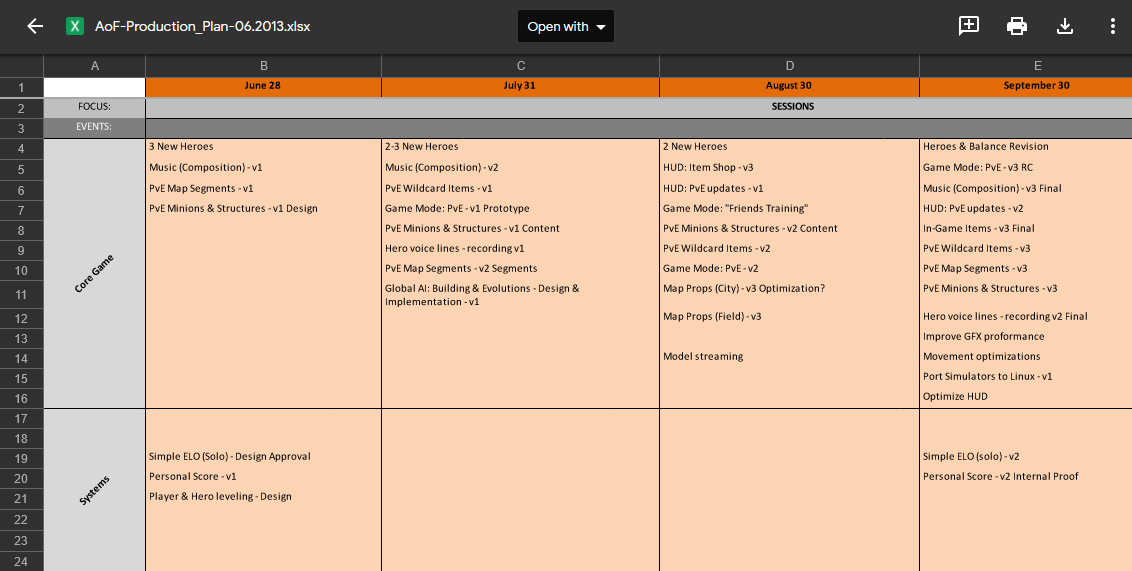The image size is (1132, 571).
Task: Open the three-dot more actions menu
Action: coord(1113,27)
